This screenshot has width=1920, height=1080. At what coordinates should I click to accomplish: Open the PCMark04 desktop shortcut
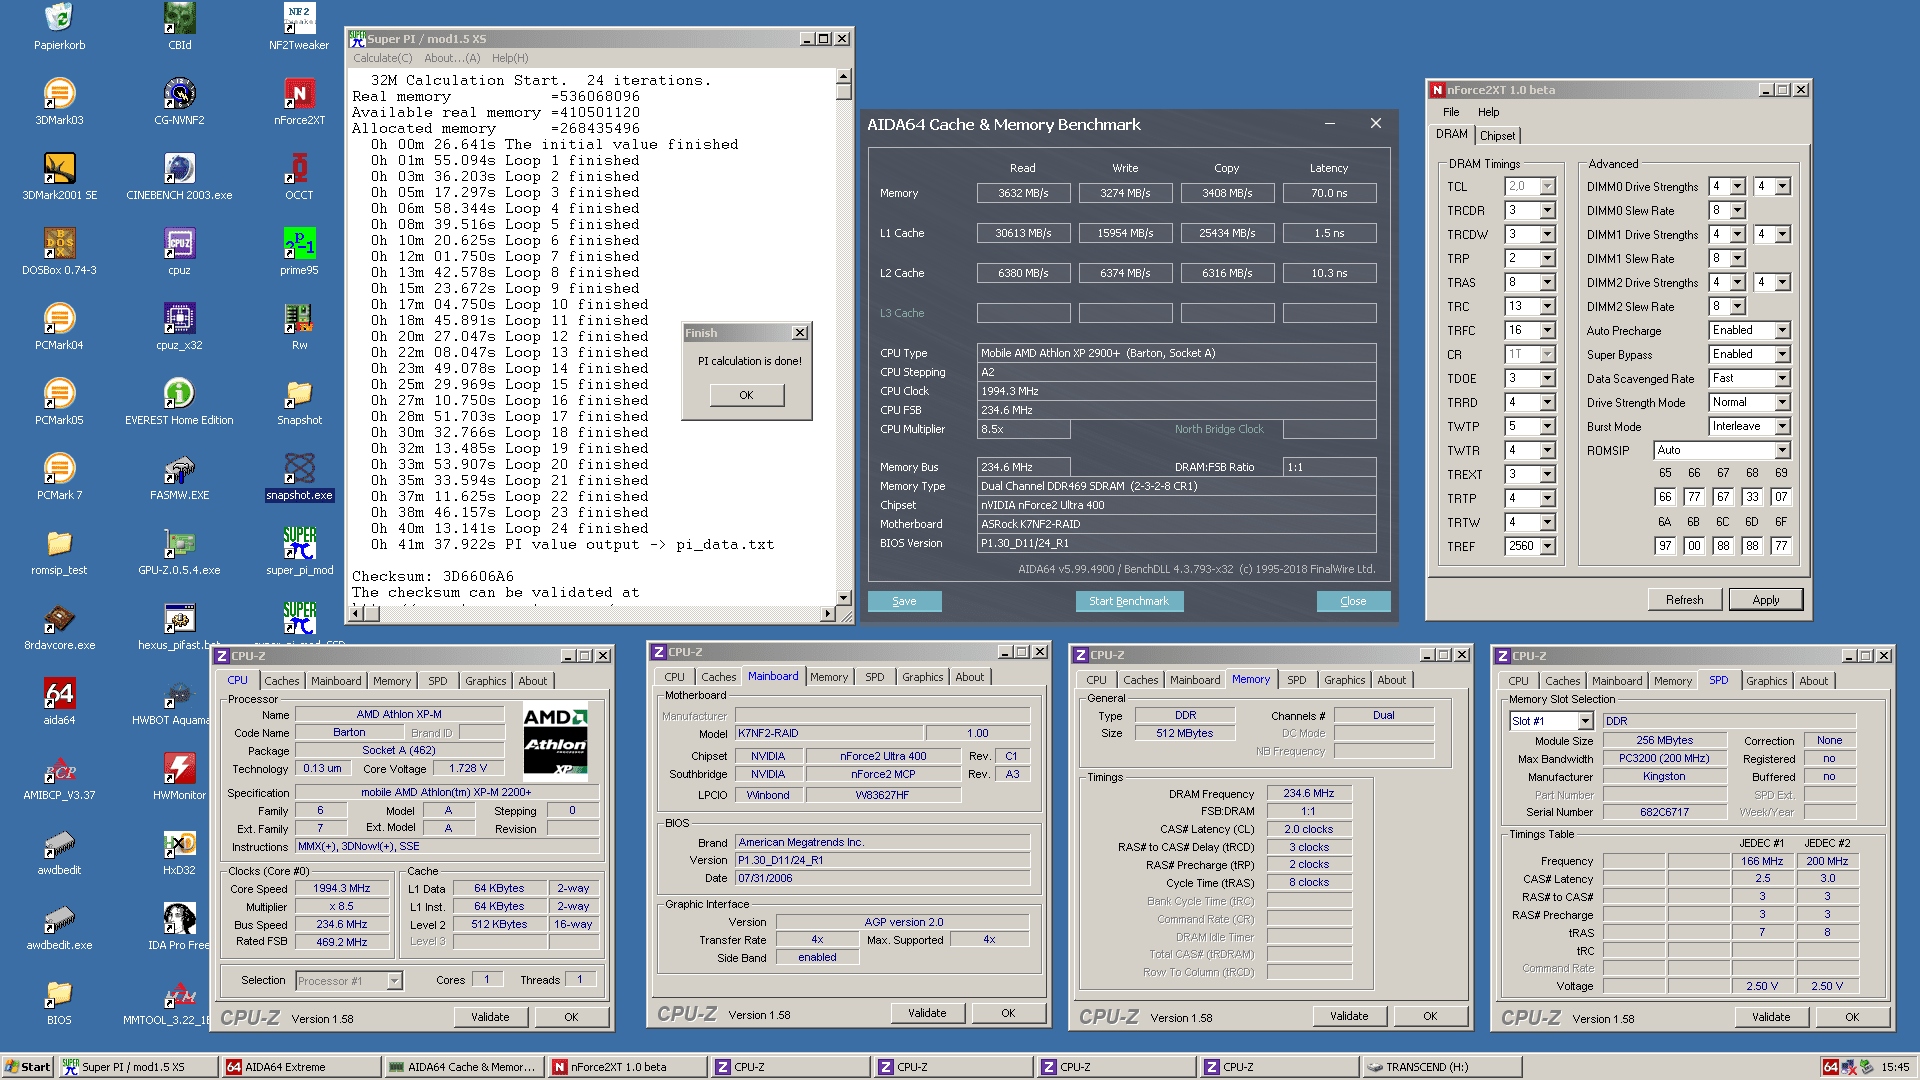point(59,326)
